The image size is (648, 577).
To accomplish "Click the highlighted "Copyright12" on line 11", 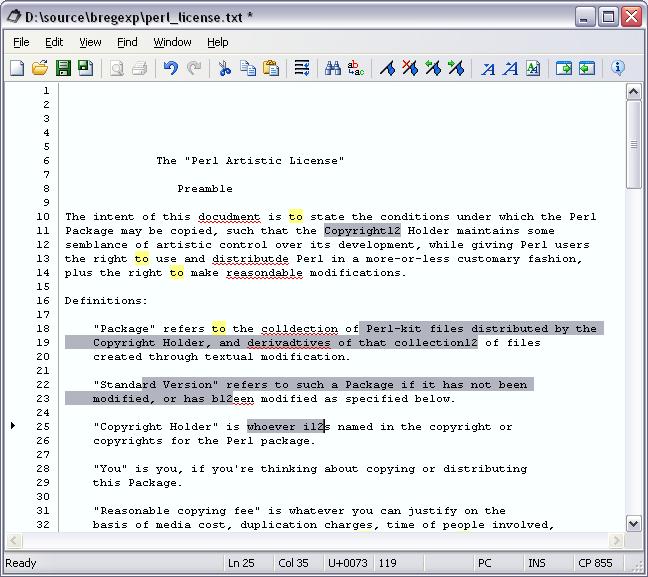I will coord(362,231).
